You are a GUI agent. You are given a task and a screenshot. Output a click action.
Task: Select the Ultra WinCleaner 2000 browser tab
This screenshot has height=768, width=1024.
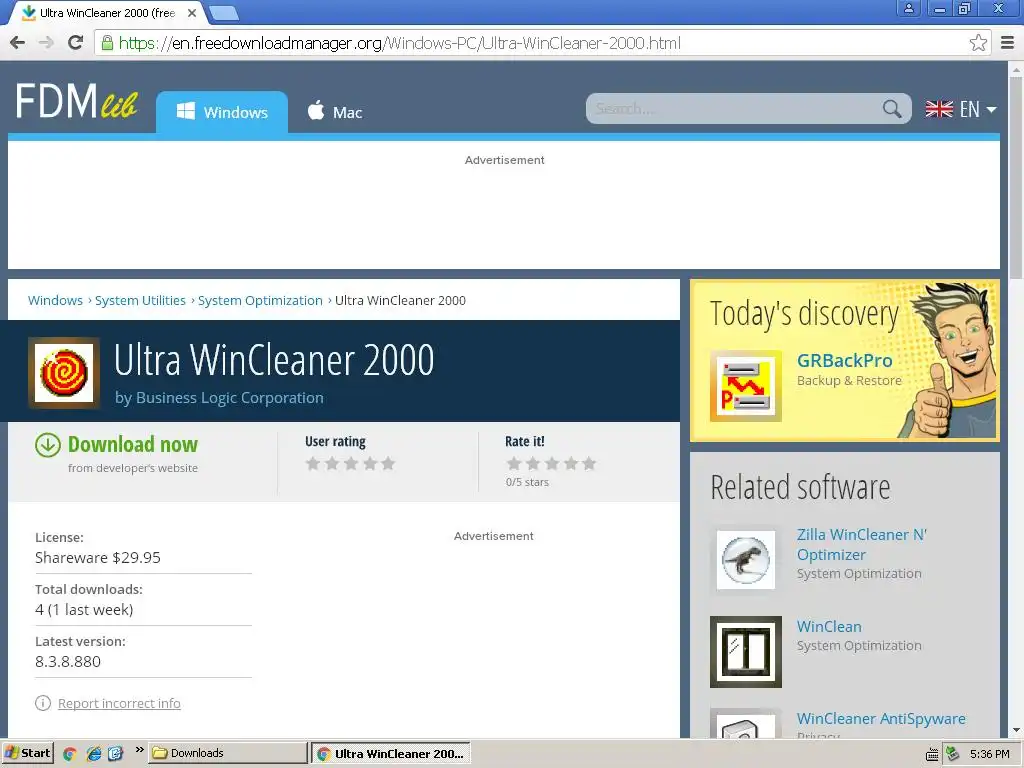pos(108,13)
